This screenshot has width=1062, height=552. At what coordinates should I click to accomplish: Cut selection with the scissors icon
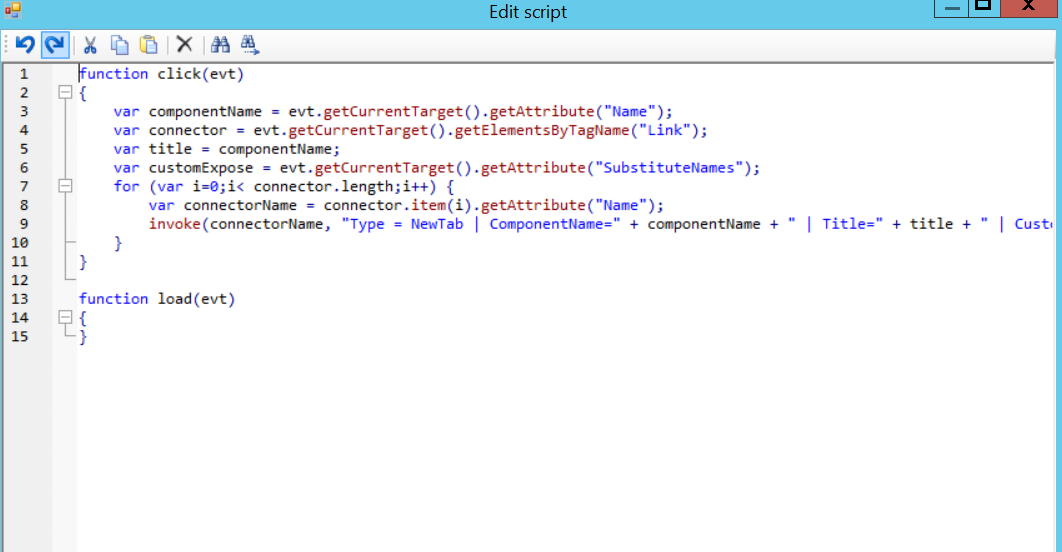[x=90, y=44]
